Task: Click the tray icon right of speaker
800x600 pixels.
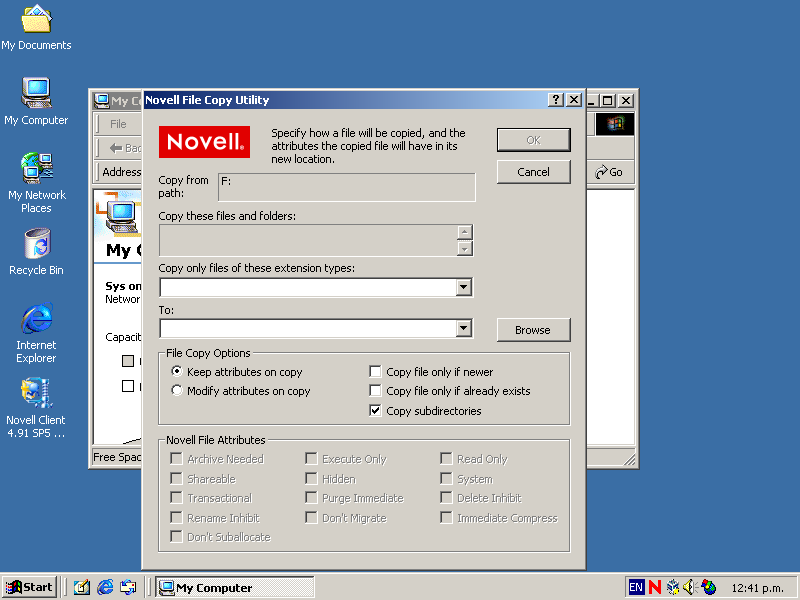Action: (709, 587)
